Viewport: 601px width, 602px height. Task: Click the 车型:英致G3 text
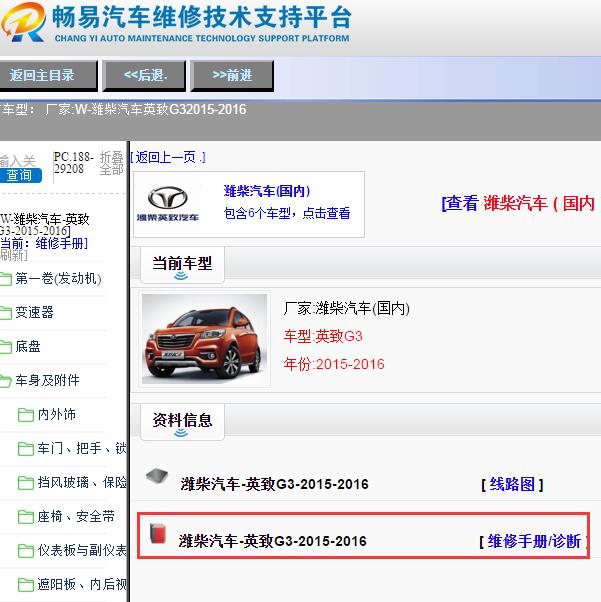tap(323, 336)
